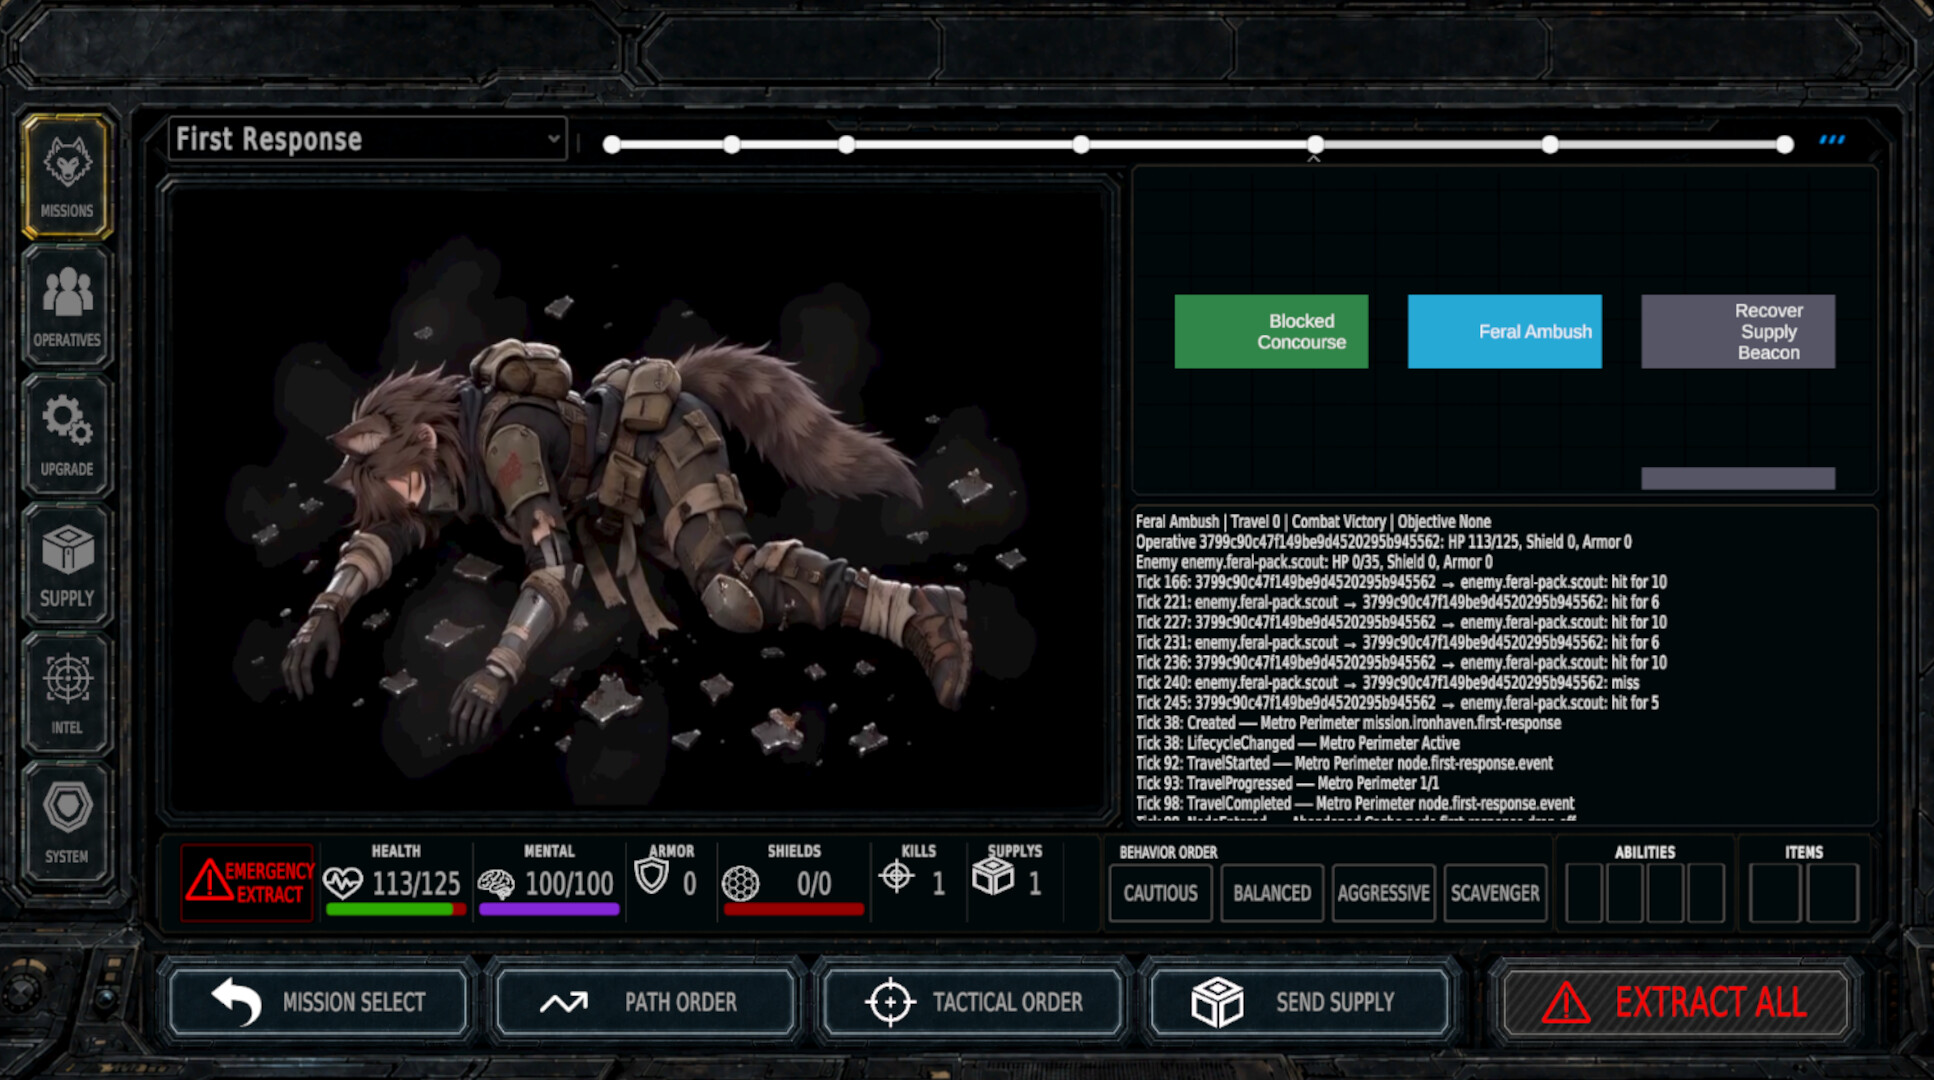Open the Upgrade gears section
Screen dimensions: 1934x1080
[x=67, y=435]
